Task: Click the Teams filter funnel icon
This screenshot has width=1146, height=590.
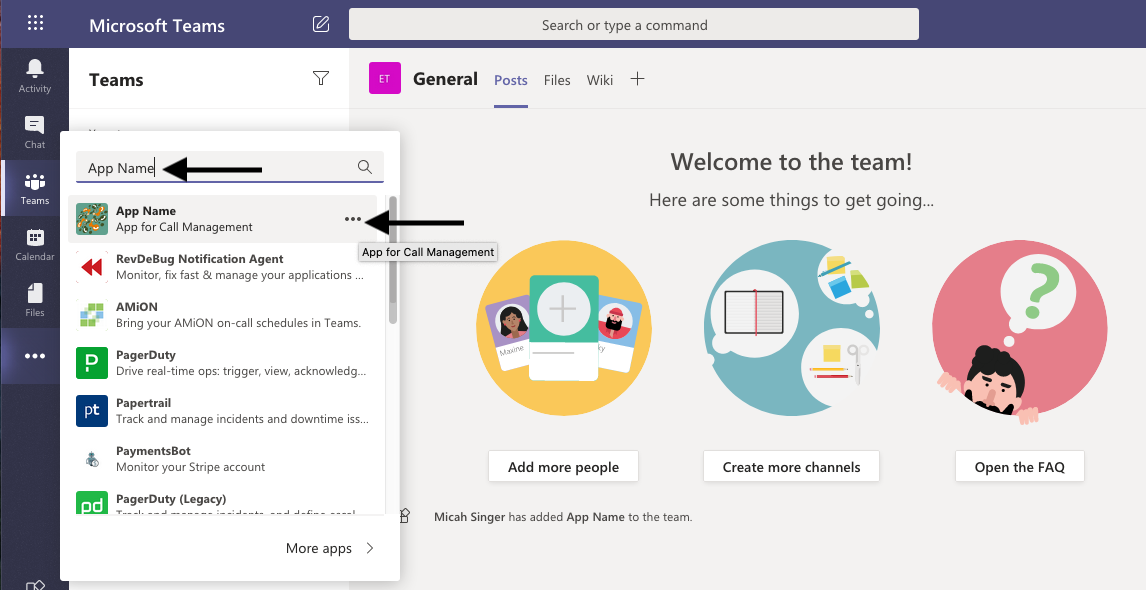Action: coord(321,78)
